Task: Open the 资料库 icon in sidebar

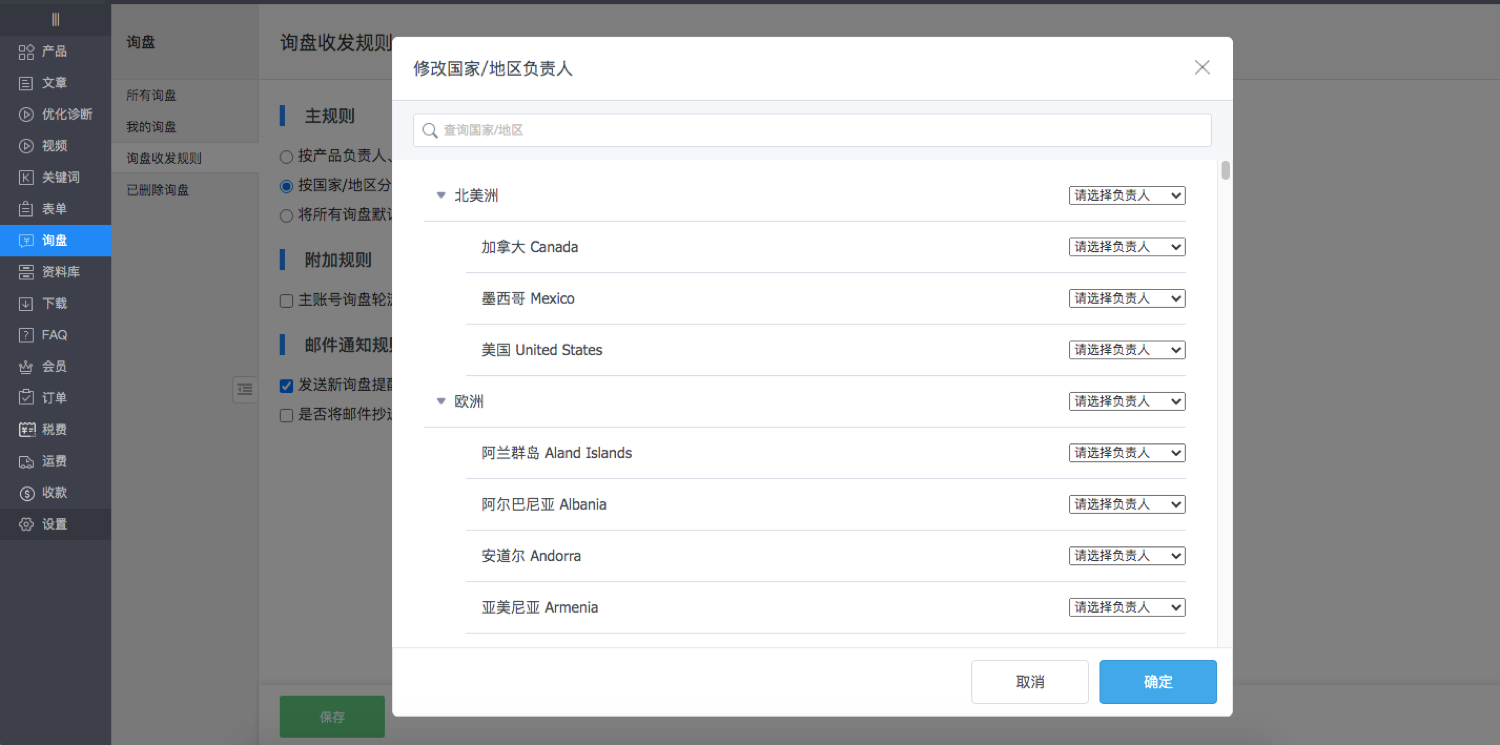Action: click(27, 272)
